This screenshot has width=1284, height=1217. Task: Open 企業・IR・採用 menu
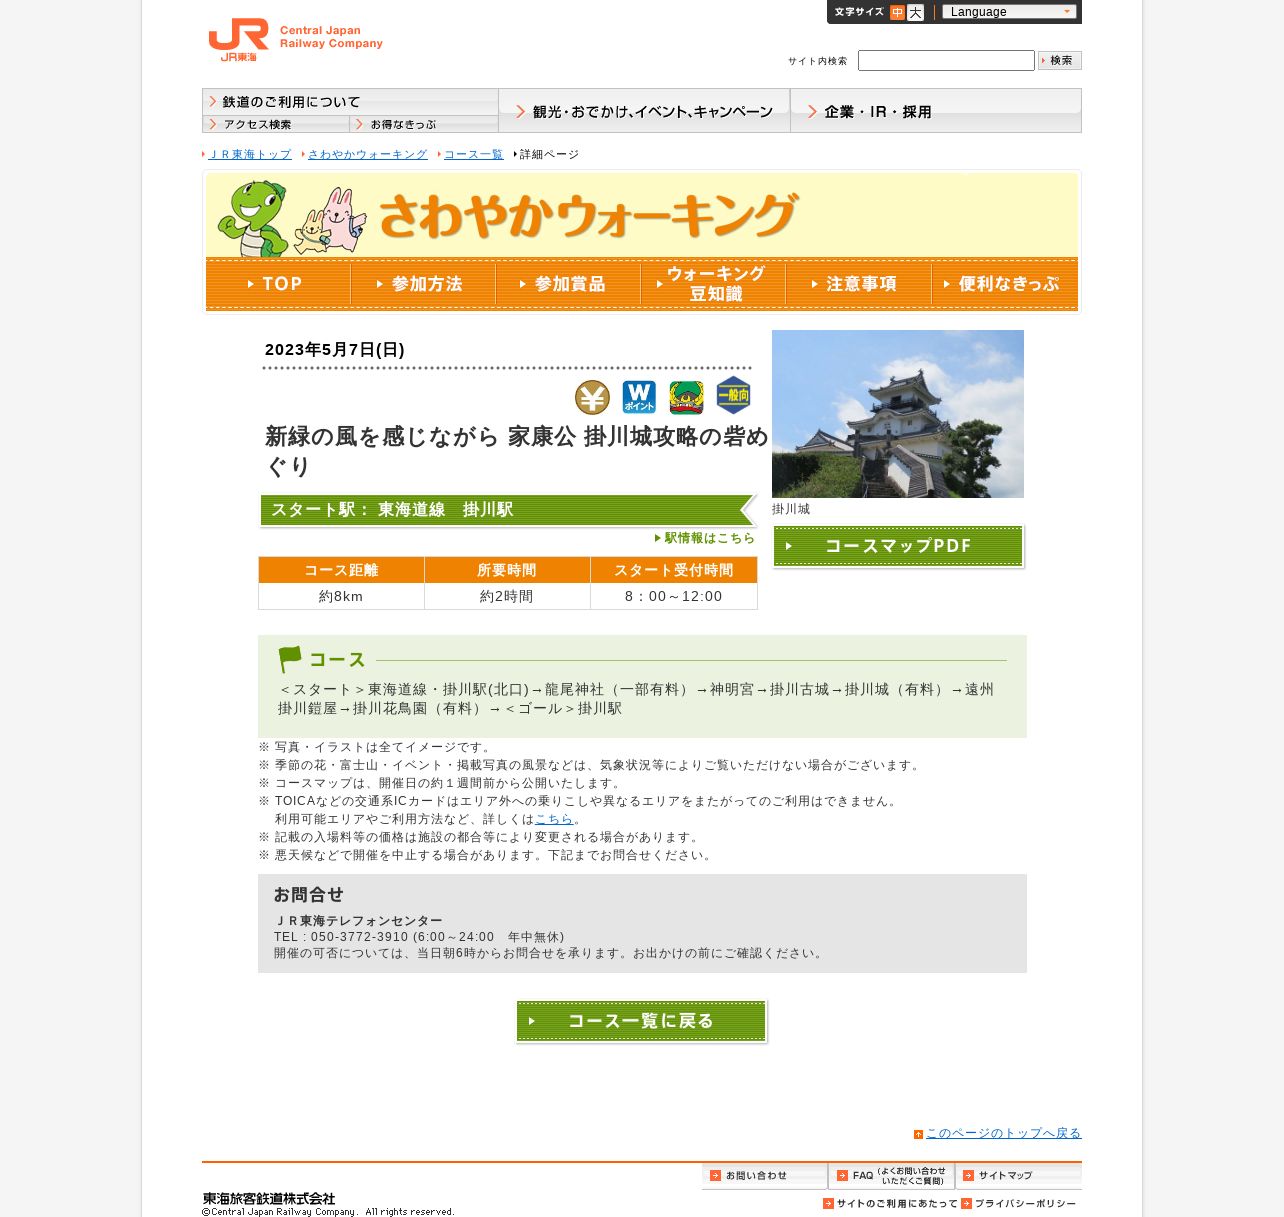coord(936,111)
